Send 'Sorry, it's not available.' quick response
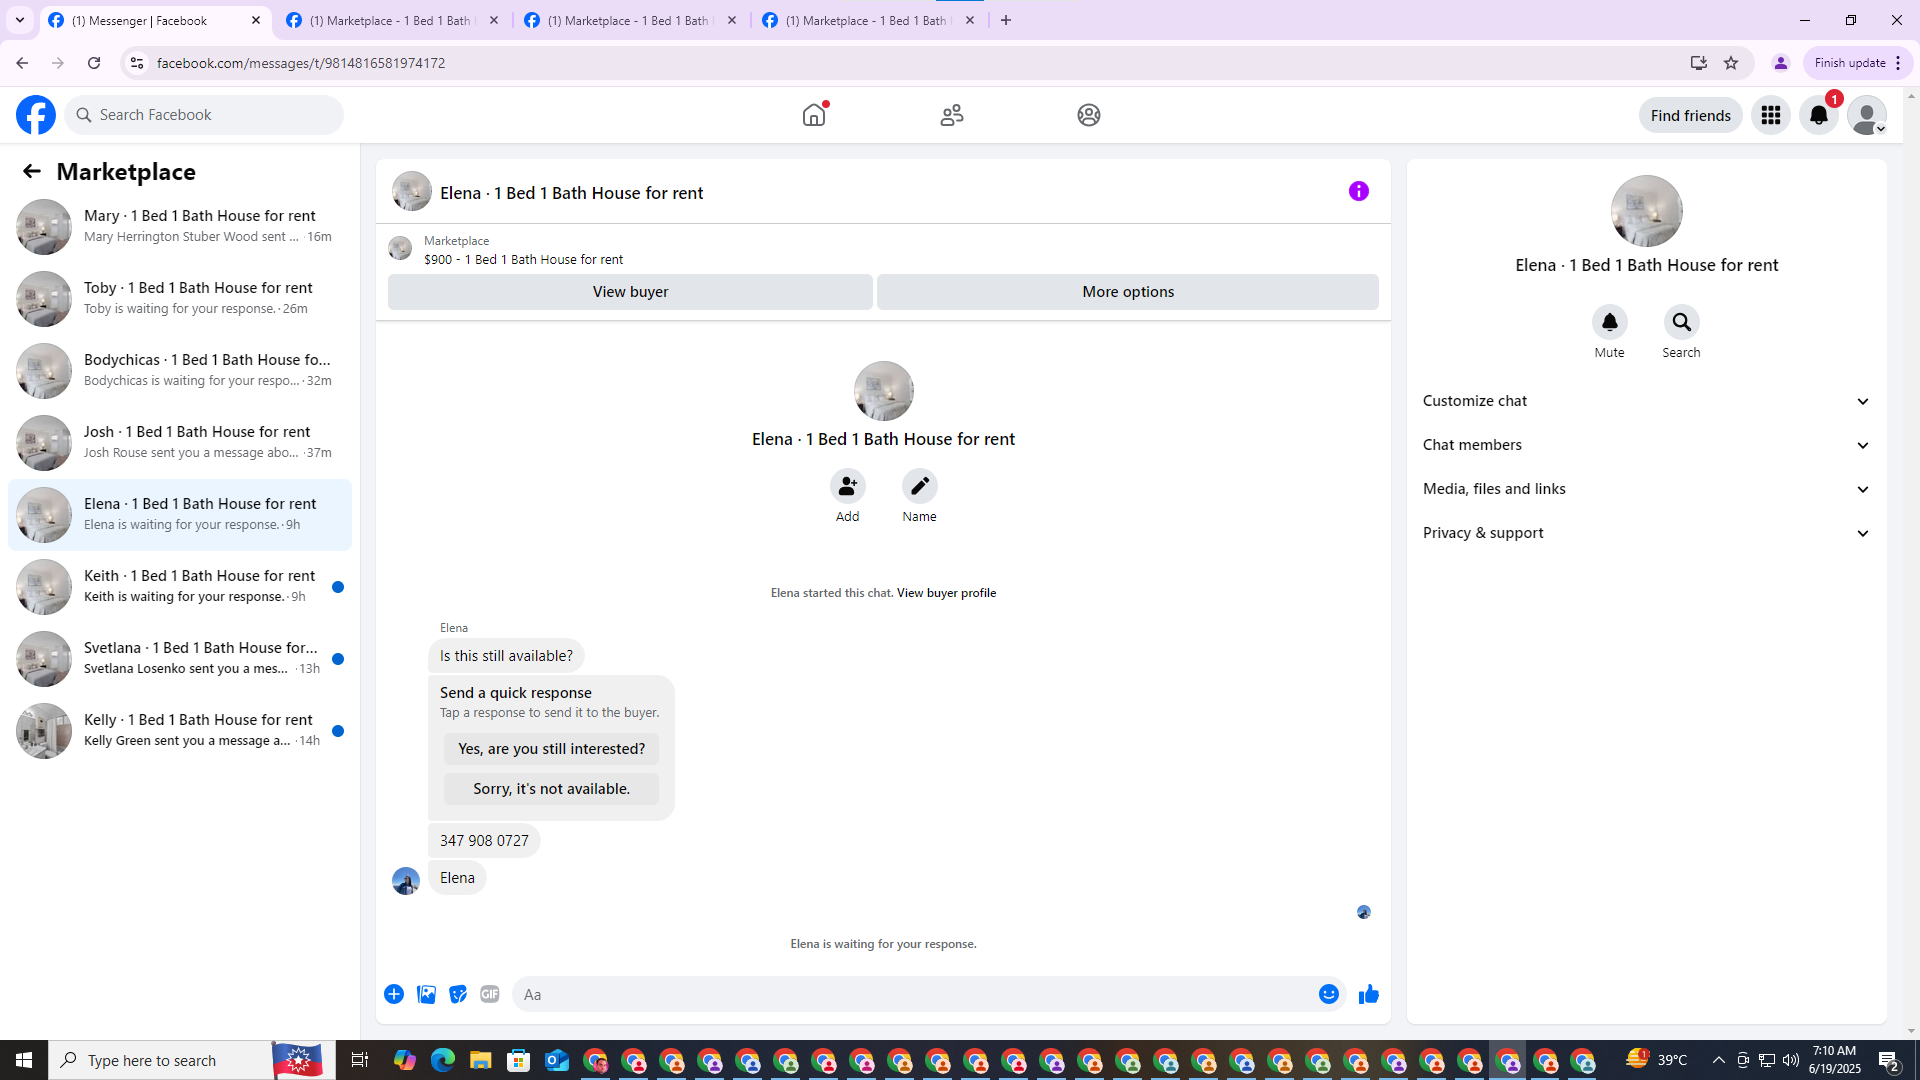The width and height of the screenshot is (1920, 1080). 551,789
